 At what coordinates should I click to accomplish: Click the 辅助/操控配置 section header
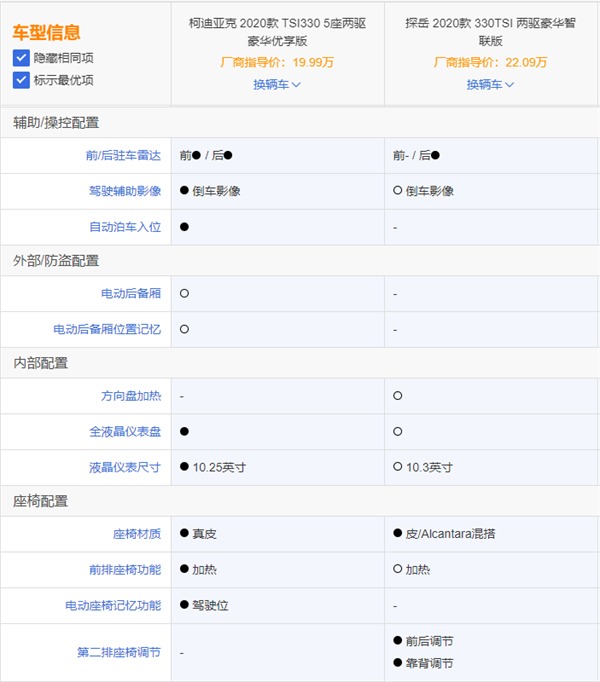tap(56, 123)
